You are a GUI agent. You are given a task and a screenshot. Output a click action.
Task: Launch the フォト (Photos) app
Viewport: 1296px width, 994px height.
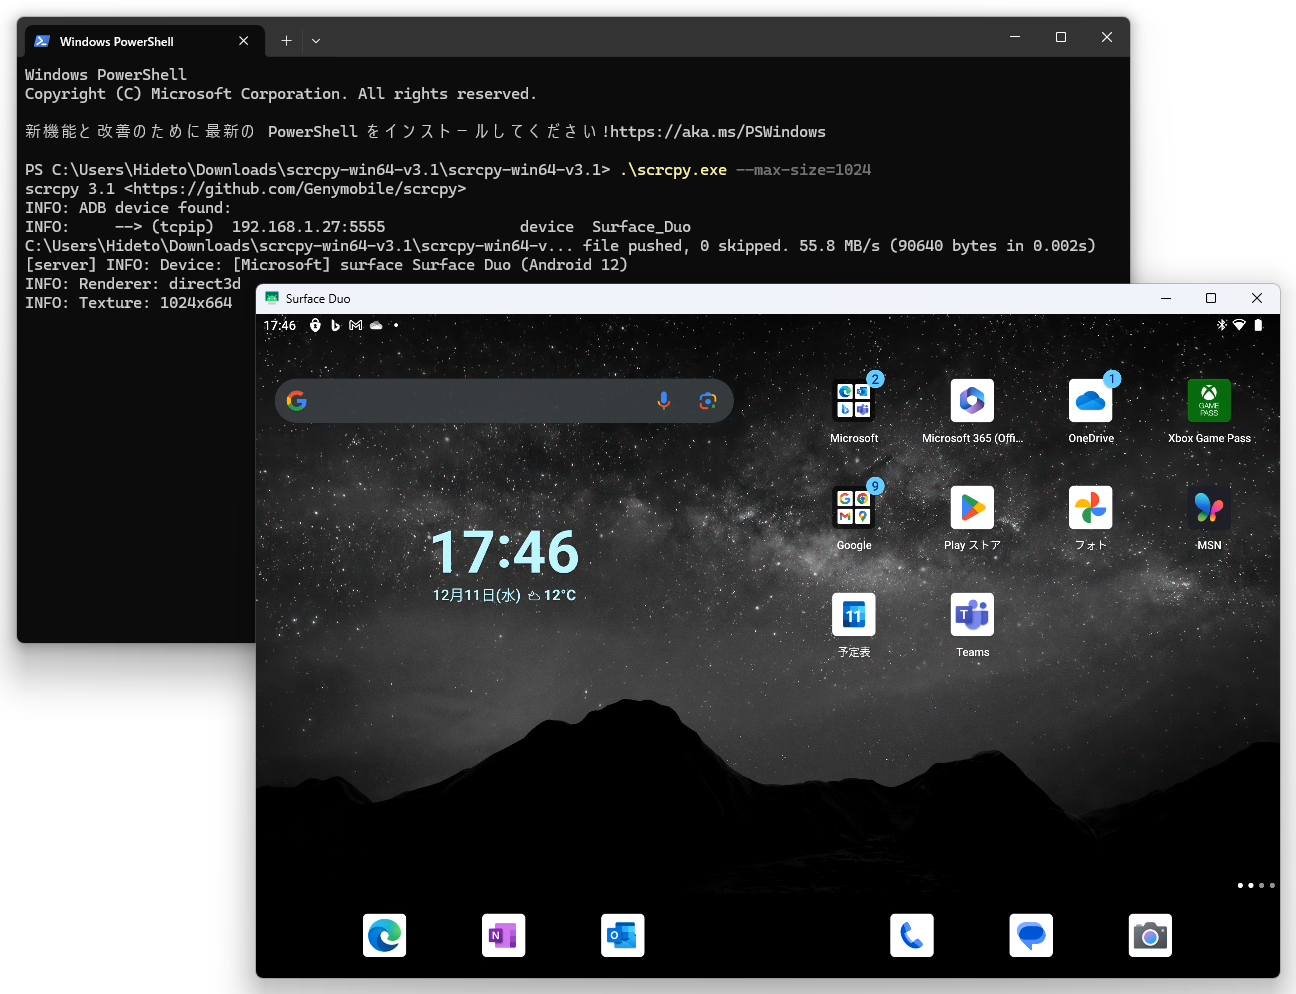point(1090,507)
